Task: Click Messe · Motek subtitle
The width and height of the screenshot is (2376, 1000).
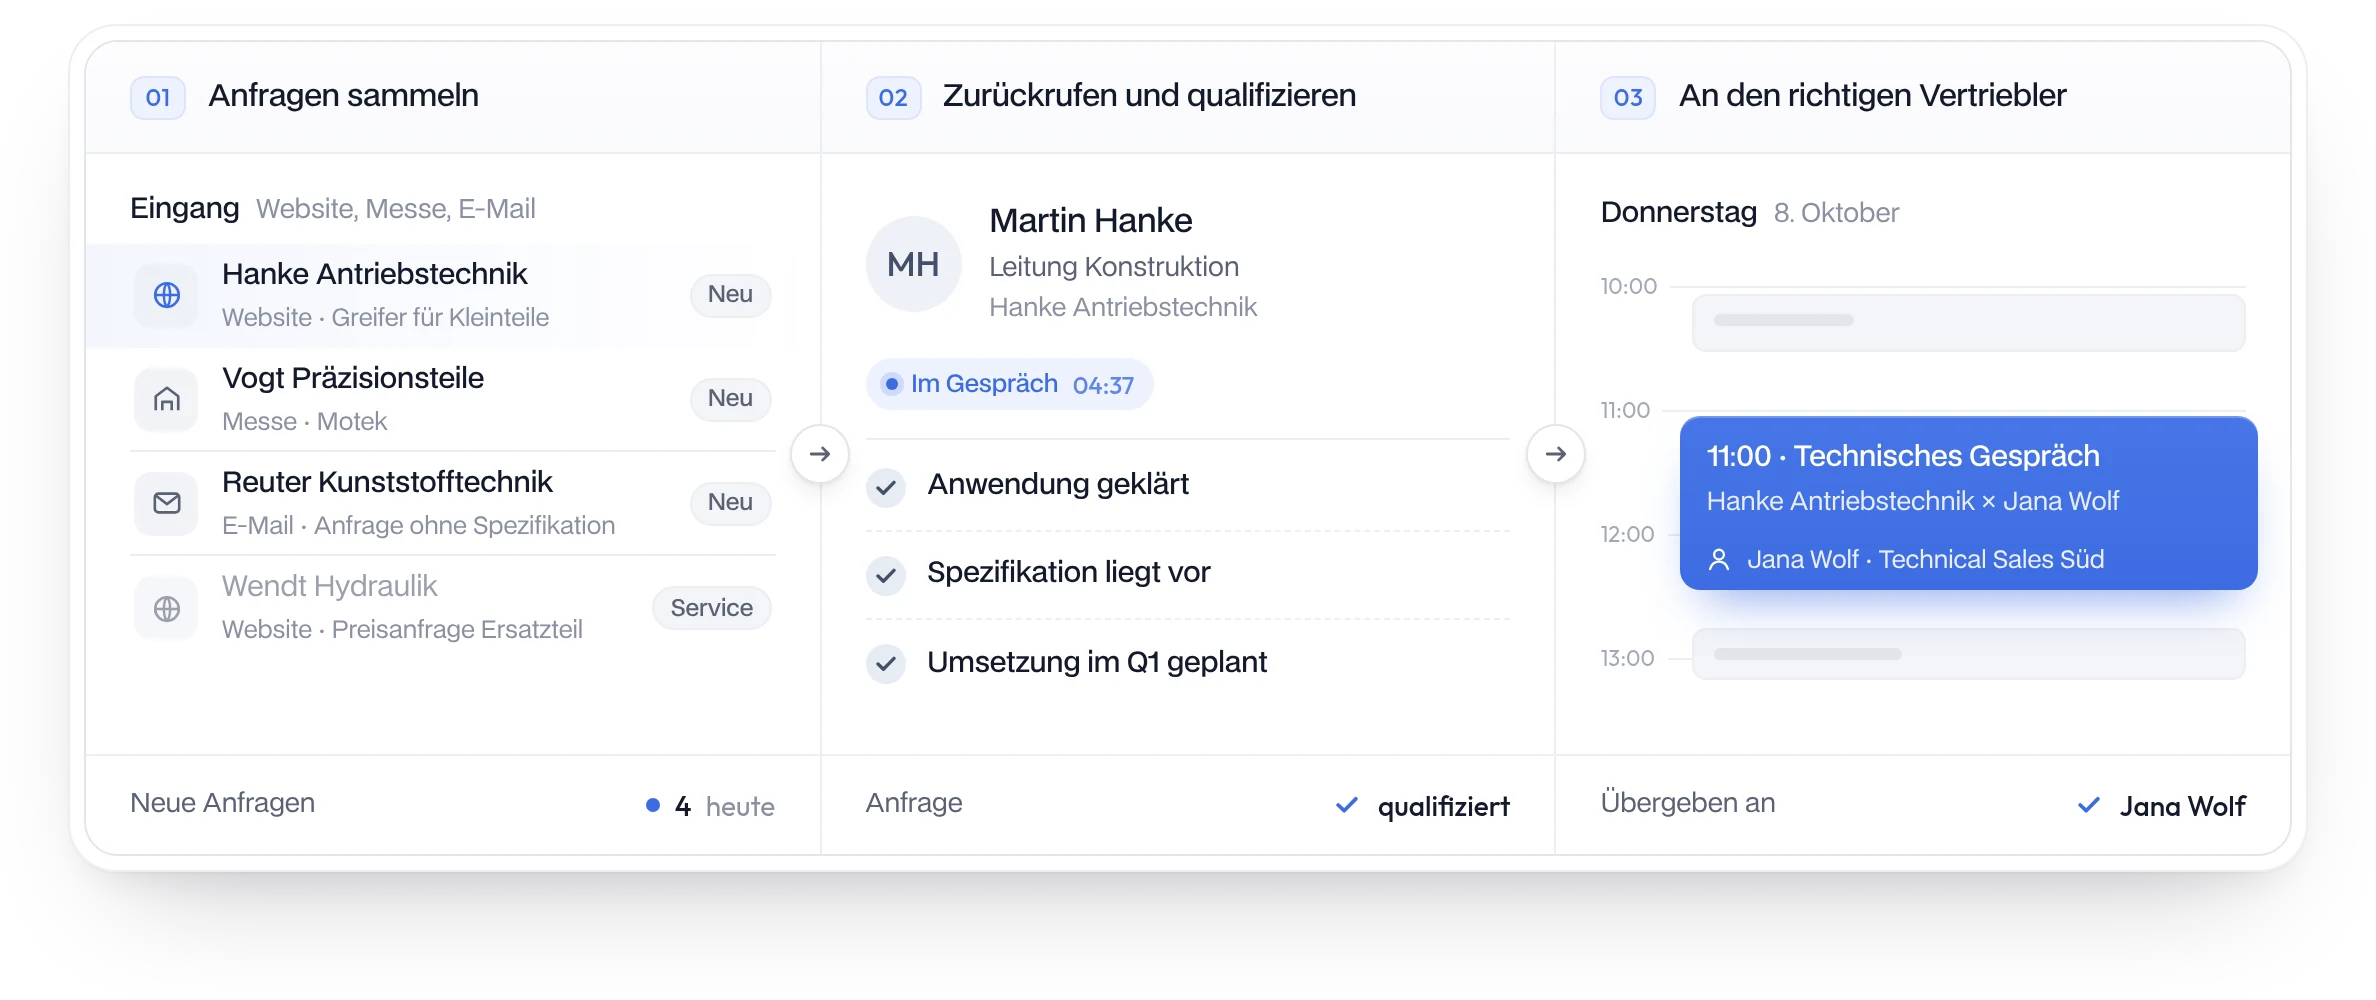Action: 304,422
